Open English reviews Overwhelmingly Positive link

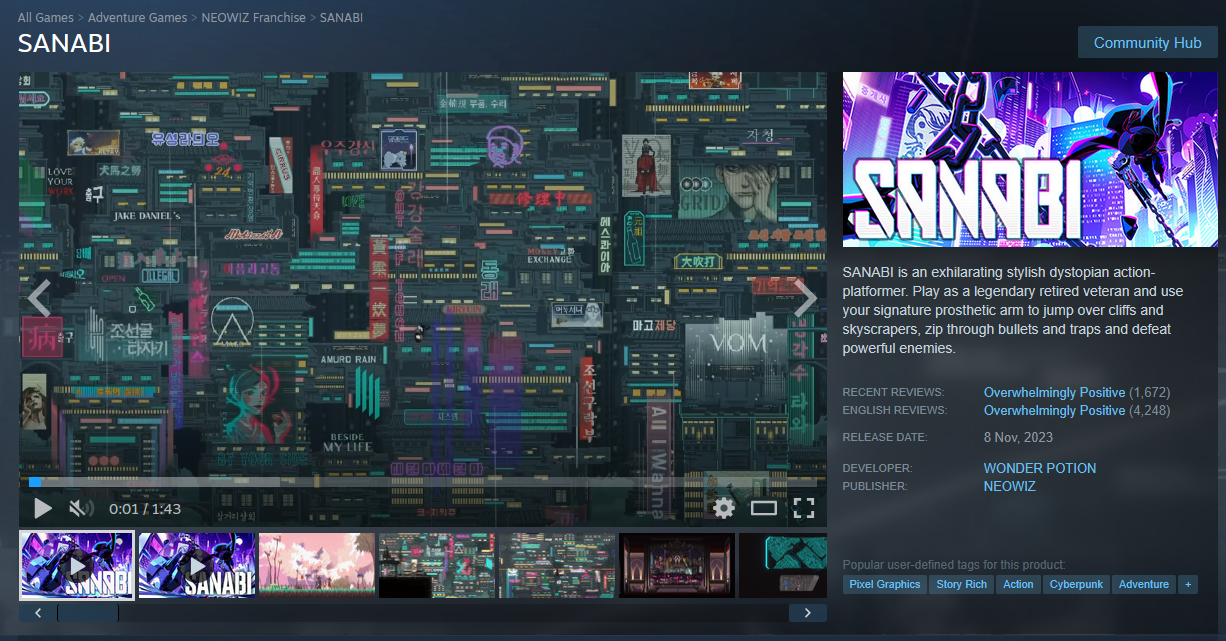[x=1054, y=410]
